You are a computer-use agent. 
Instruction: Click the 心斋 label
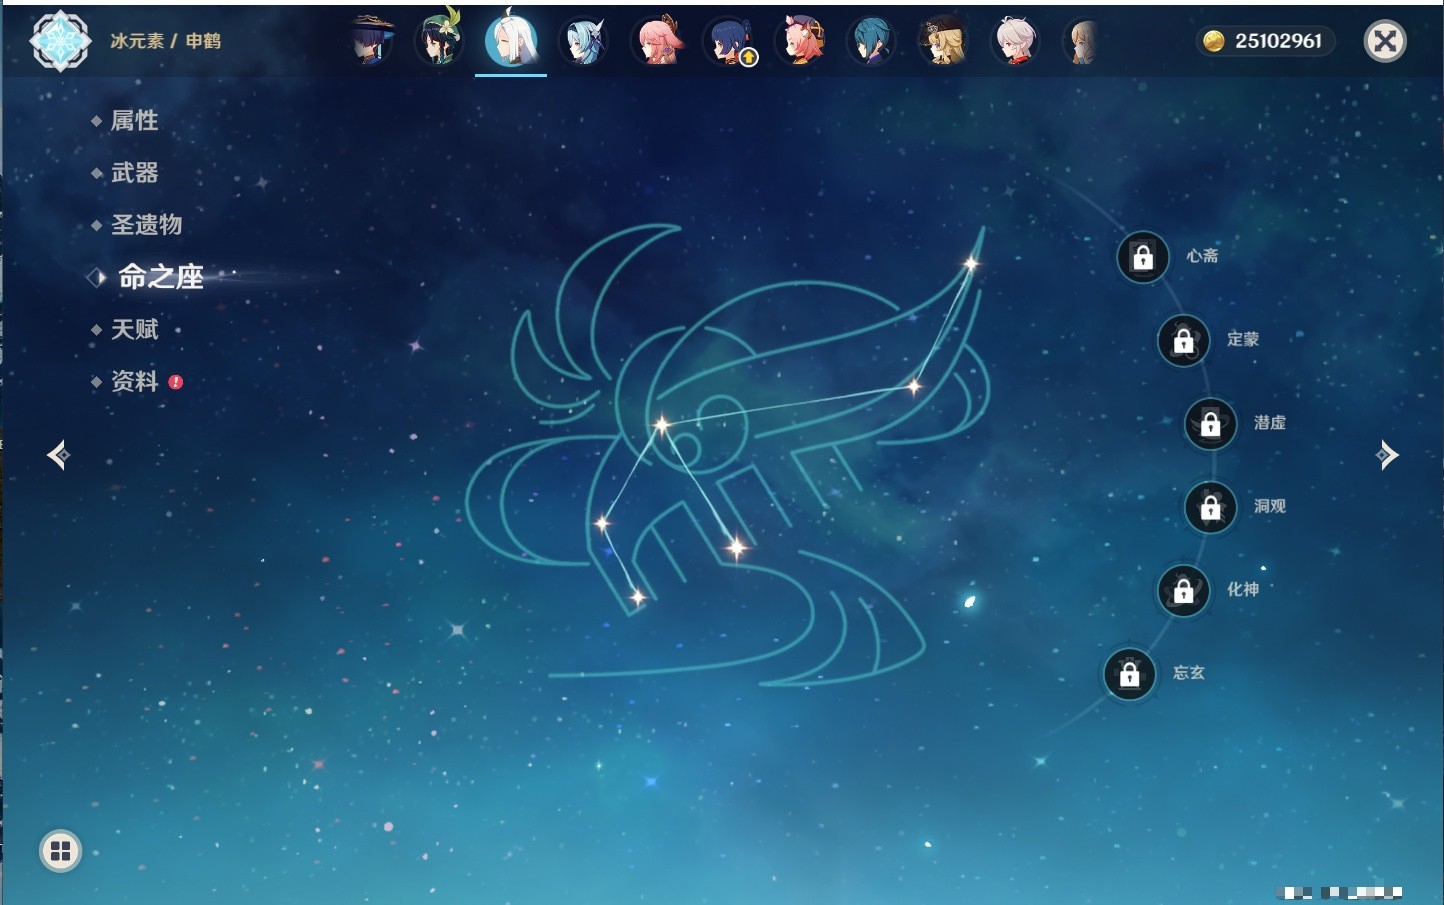coord(1202,256)
